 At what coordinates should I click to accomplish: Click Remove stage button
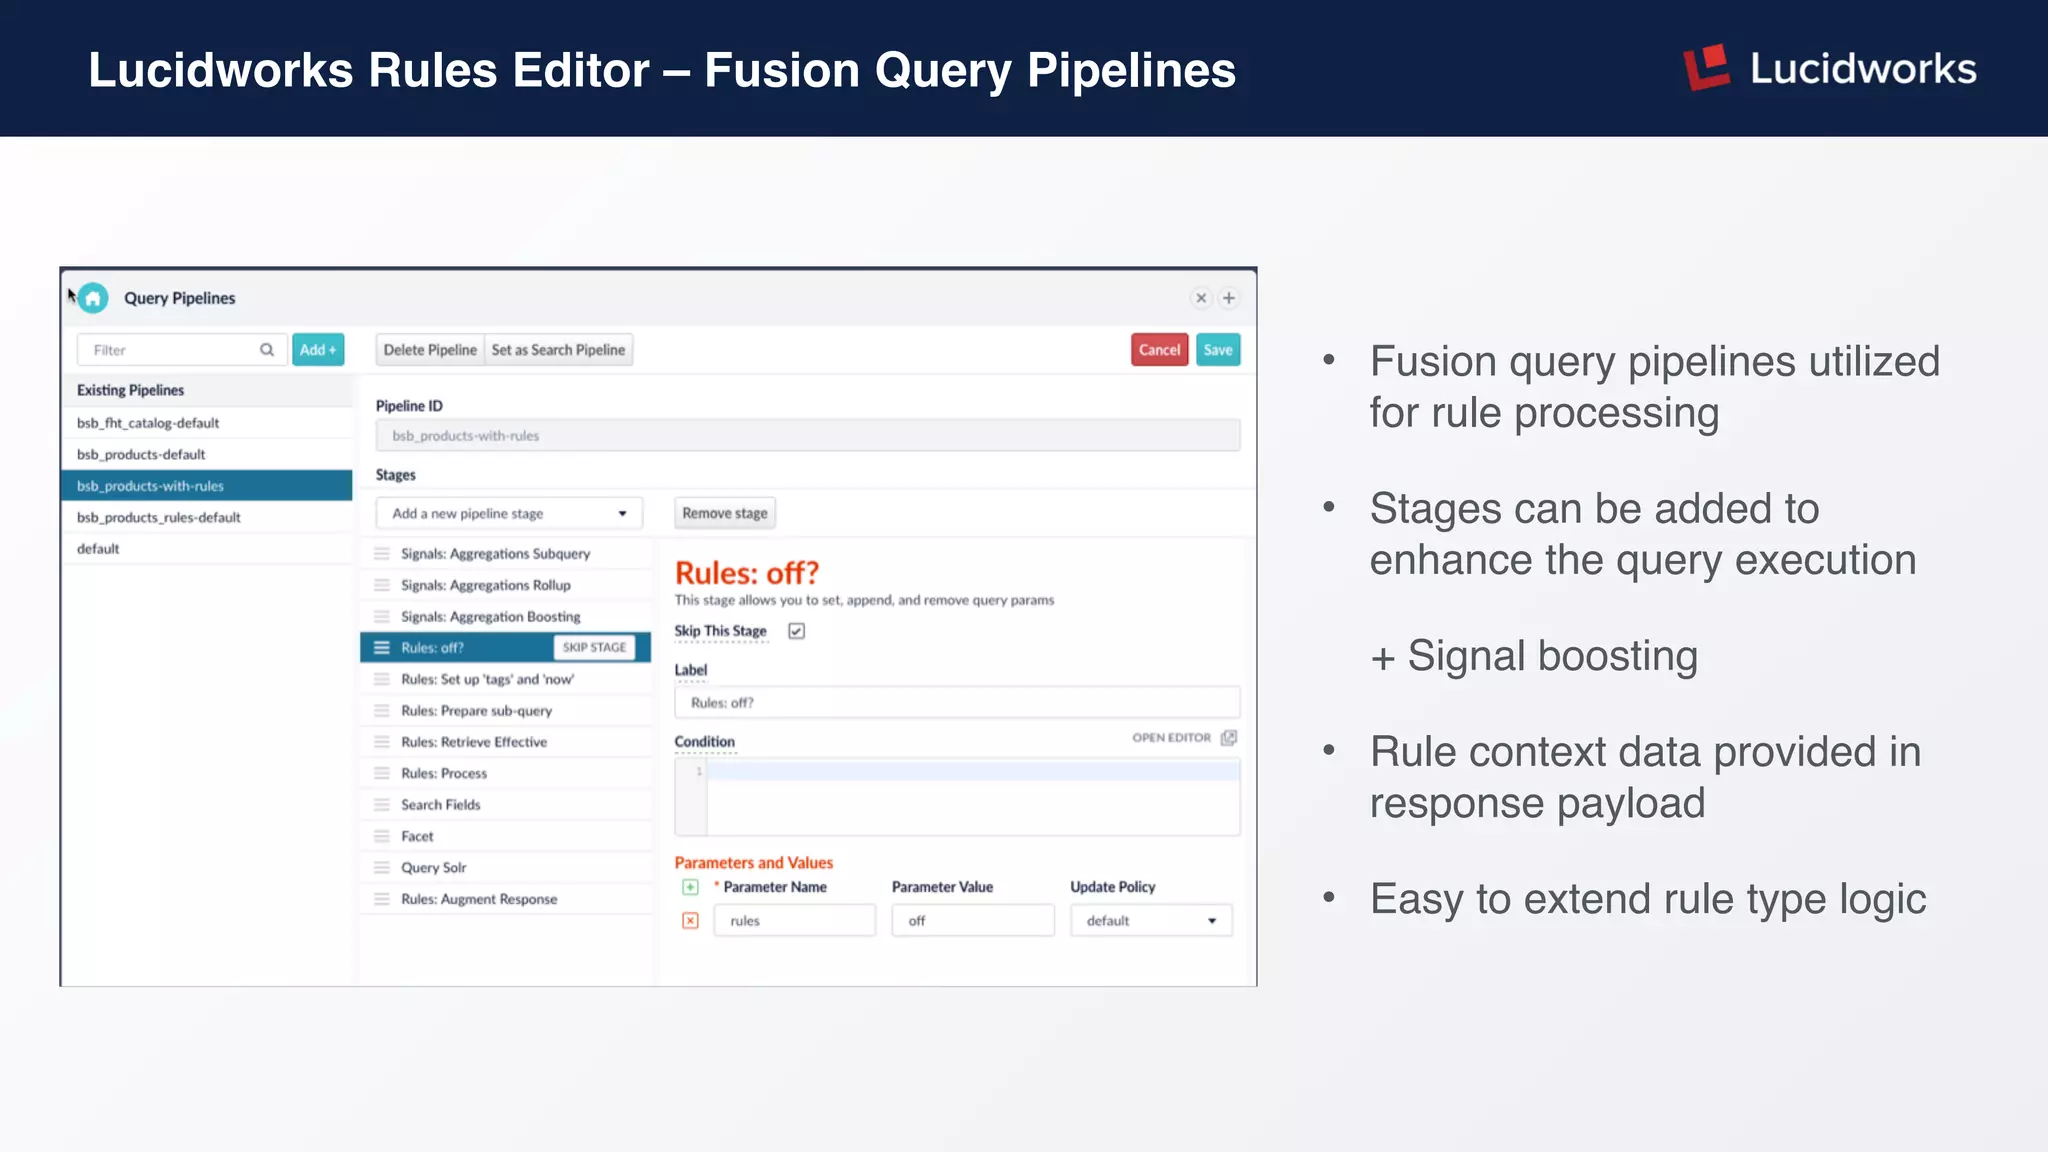click(x=725, y=513)
